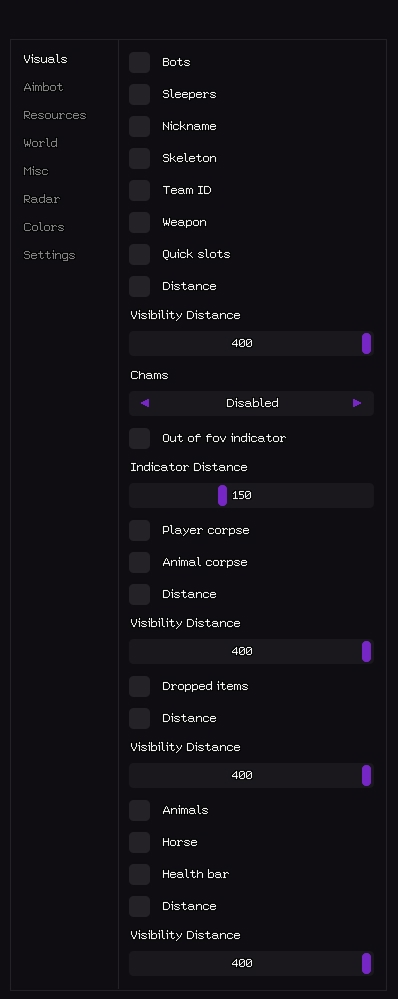Screen dimensions: 398x999
Task: Enable the Horse checkbox
Action: [x=139, y=842]
